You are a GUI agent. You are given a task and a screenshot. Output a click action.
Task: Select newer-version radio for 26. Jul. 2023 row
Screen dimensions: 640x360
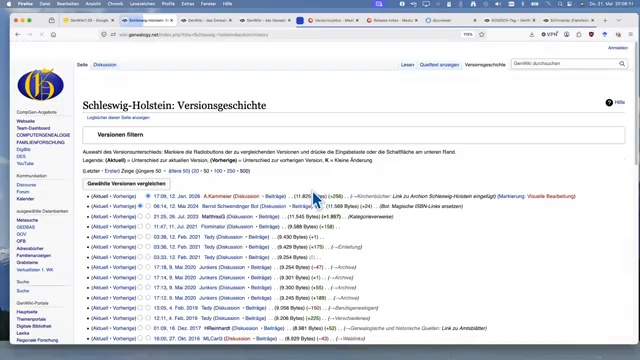pos(148,216)
